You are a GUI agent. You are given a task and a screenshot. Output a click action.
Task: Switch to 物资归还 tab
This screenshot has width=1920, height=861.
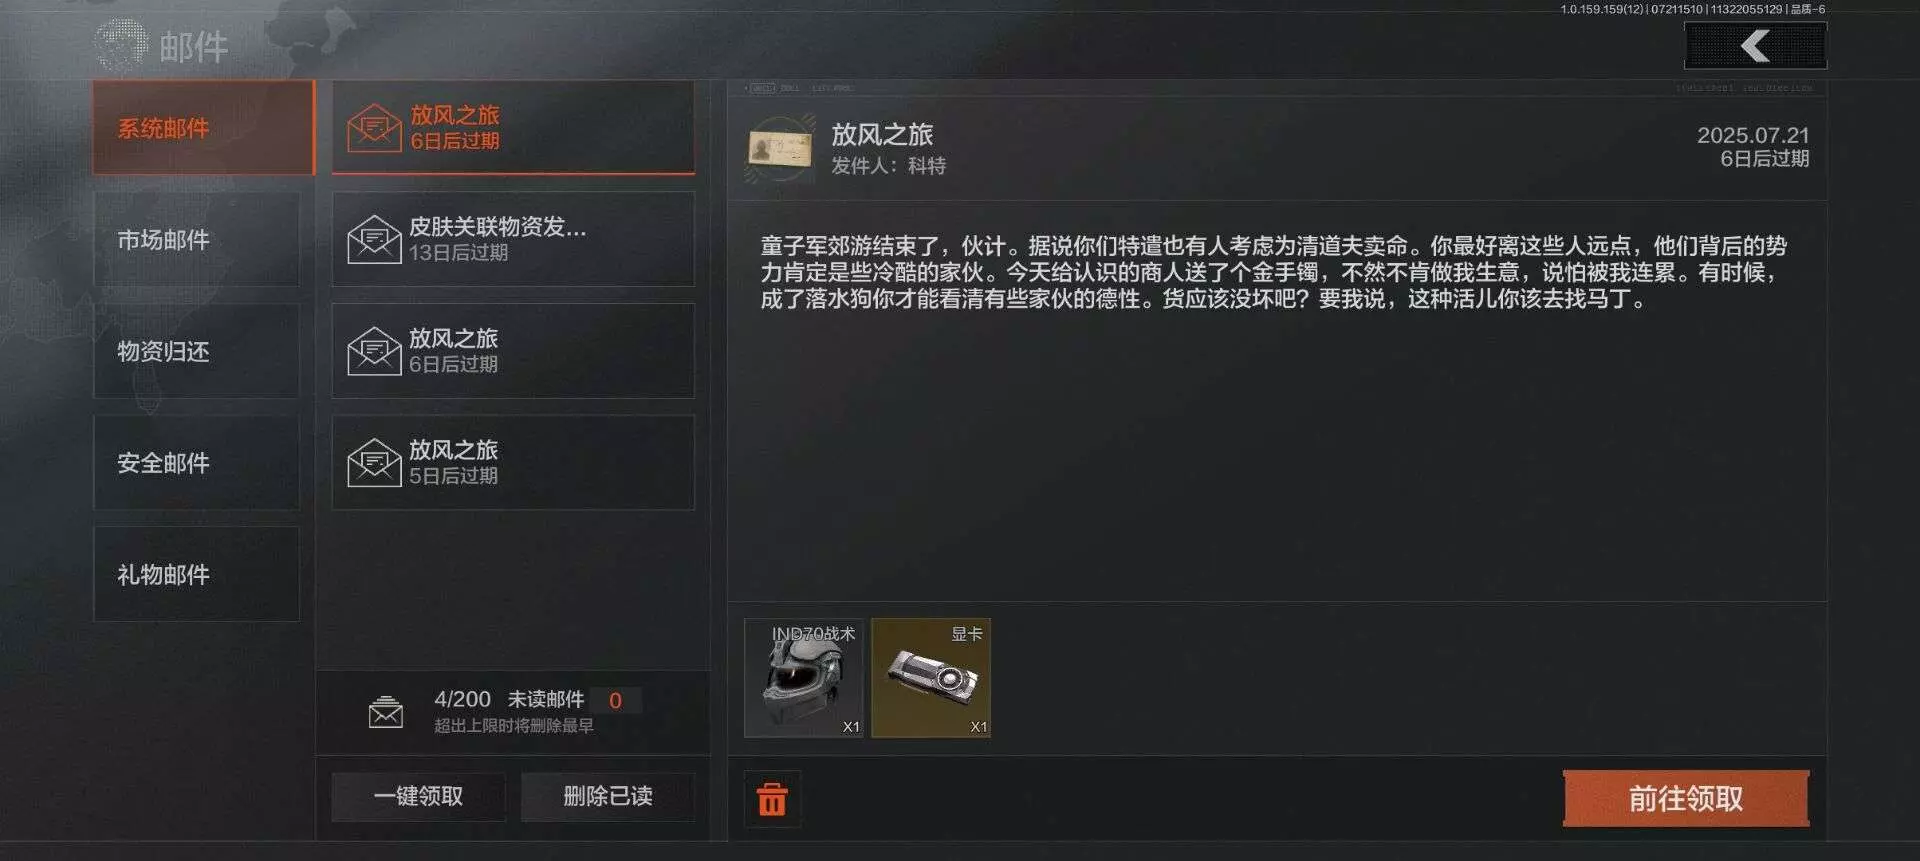(197, 352)
